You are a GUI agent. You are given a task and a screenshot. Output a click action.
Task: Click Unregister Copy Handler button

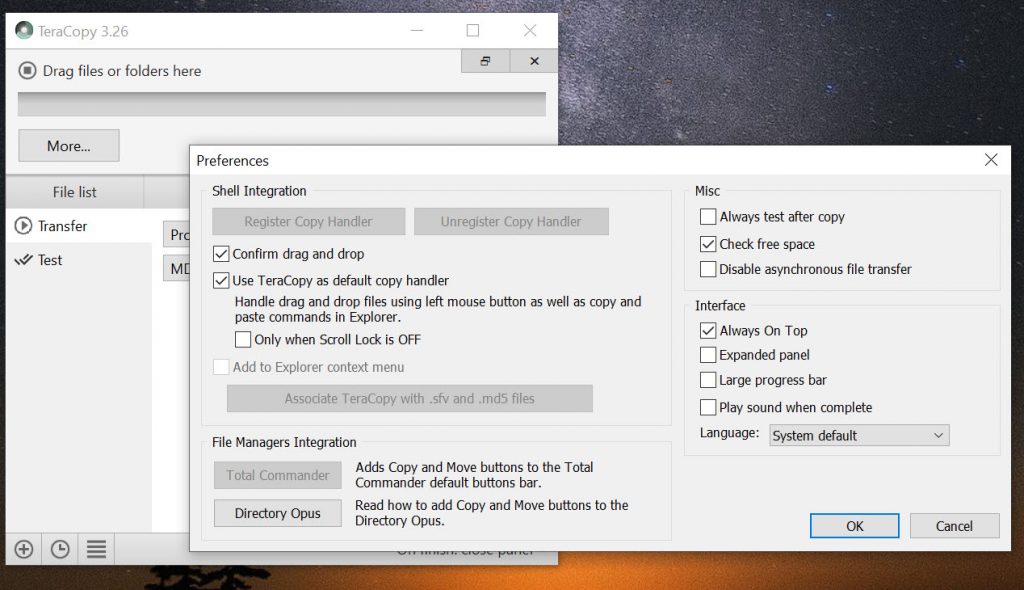[x=511, y=221]
